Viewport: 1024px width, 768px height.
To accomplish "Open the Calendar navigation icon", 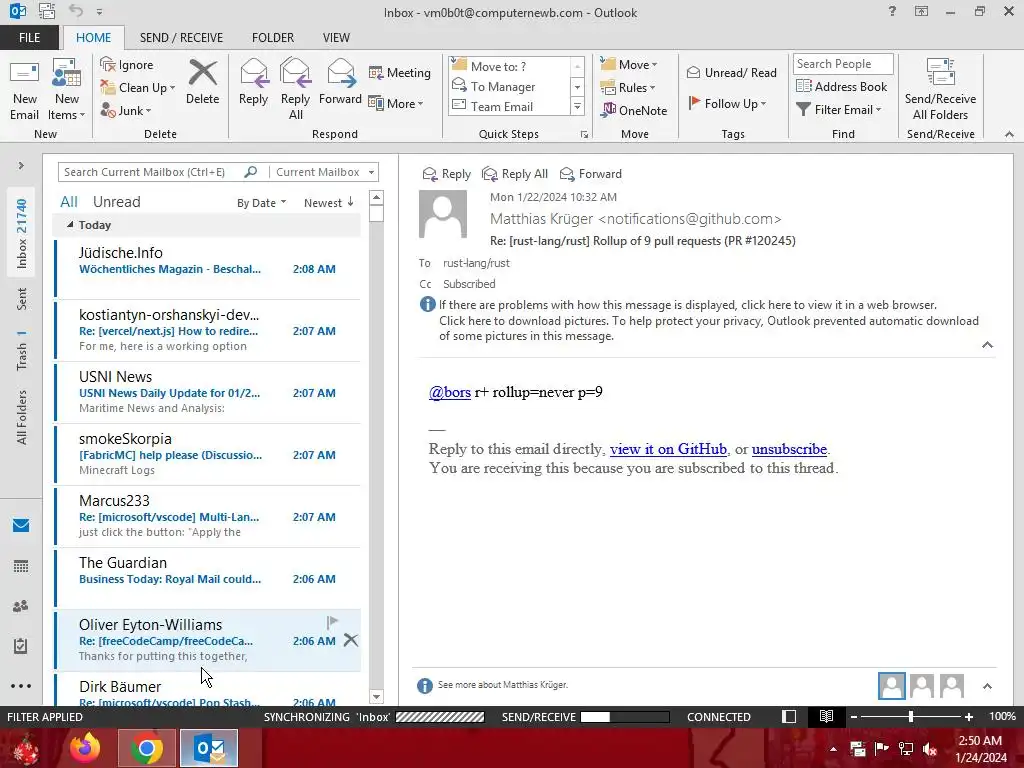I will point(21,566).
